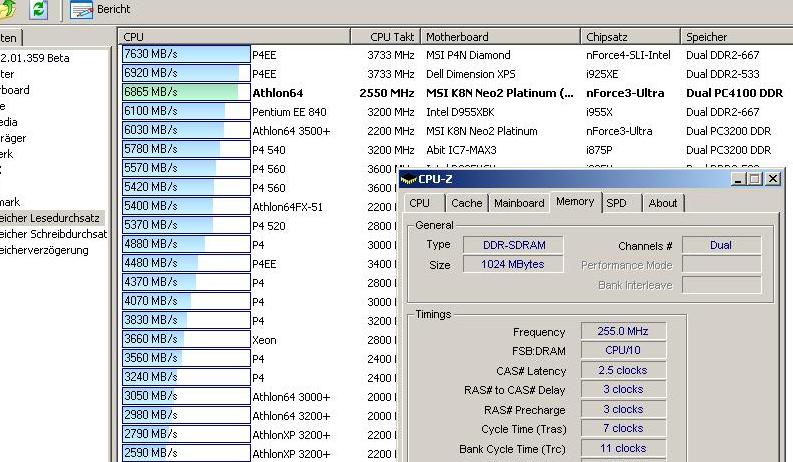Select the Speicher Lesedurchsatz tree item
Image resolution: width=793 pixels, height=462 pixels.
(52, 217)
